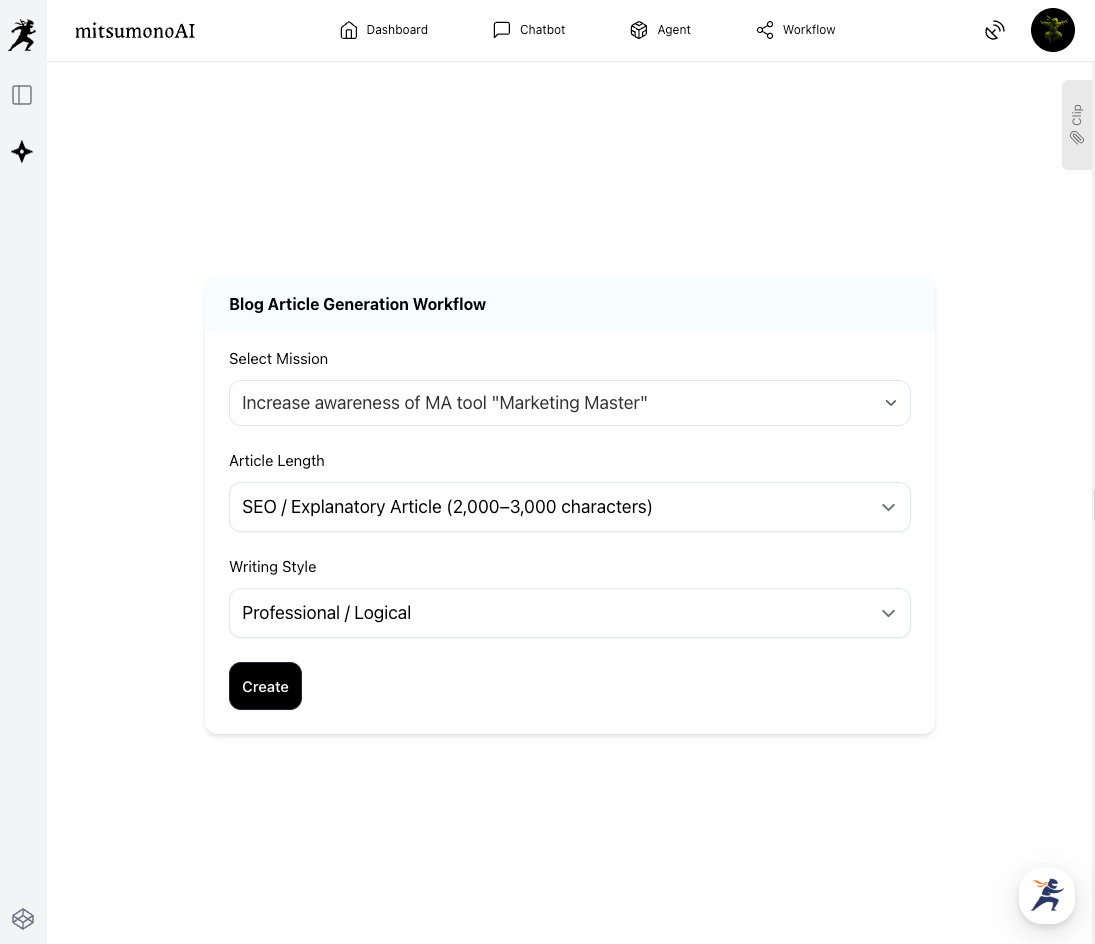
Task: Open the Agent tab
Action: [x=660, y=30]
